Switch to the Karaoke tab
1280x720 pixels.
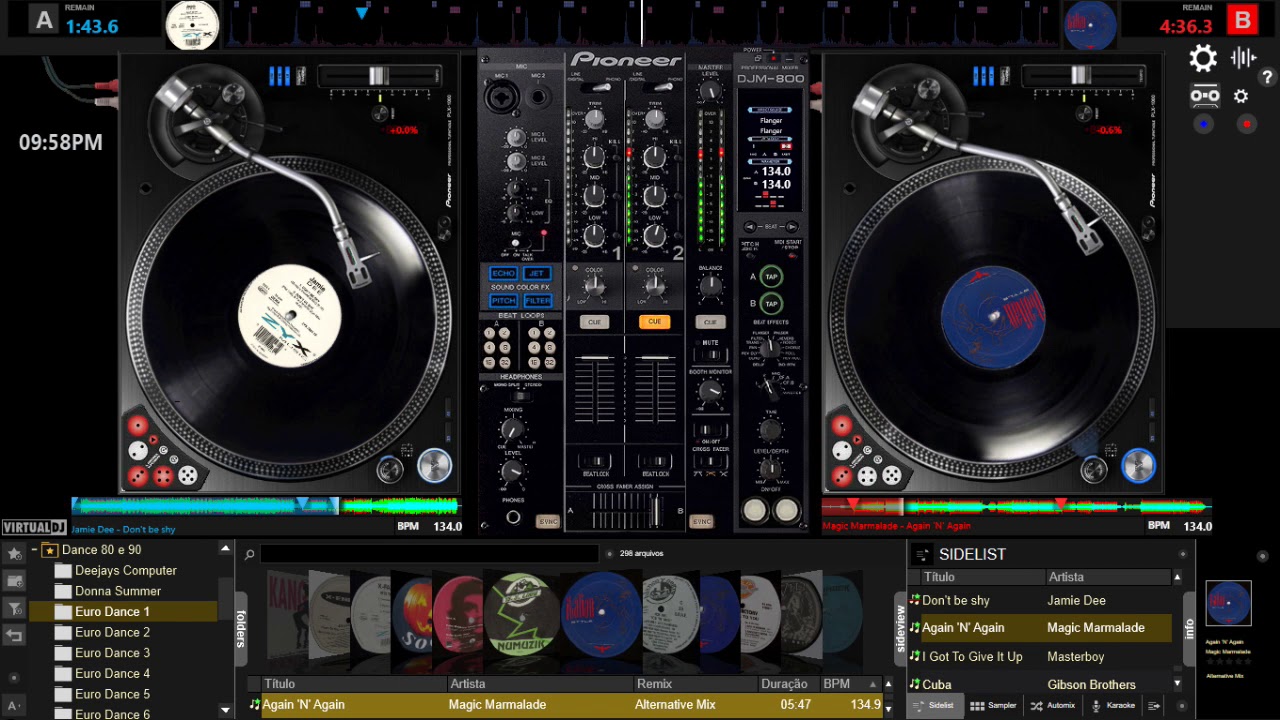click(x=1113, y=705)
